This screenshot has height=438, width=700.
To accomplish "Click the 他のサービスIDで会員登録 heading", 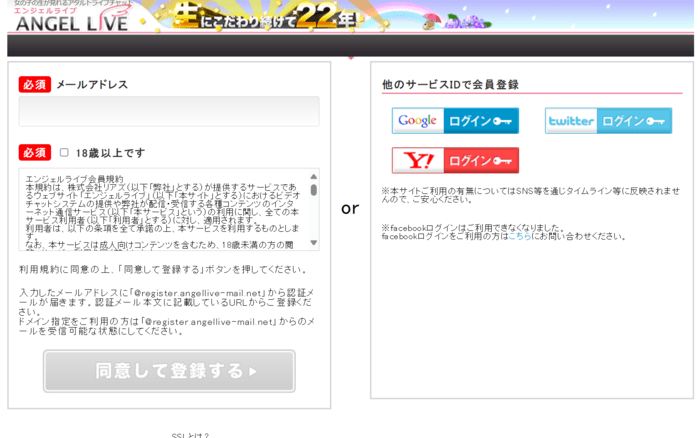I will pos(450,84).
